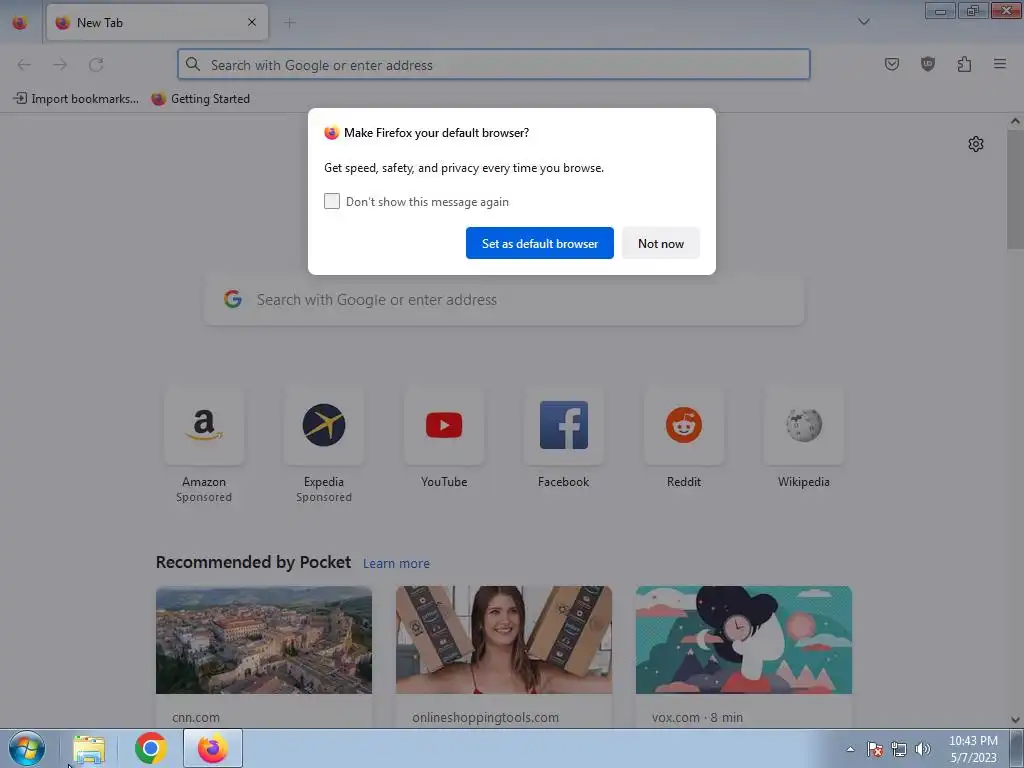Image resolution: width=1024 pixels, height=768 pixels.
Task: Open the vox.com story thumbnail
Action: coord(744,640)
